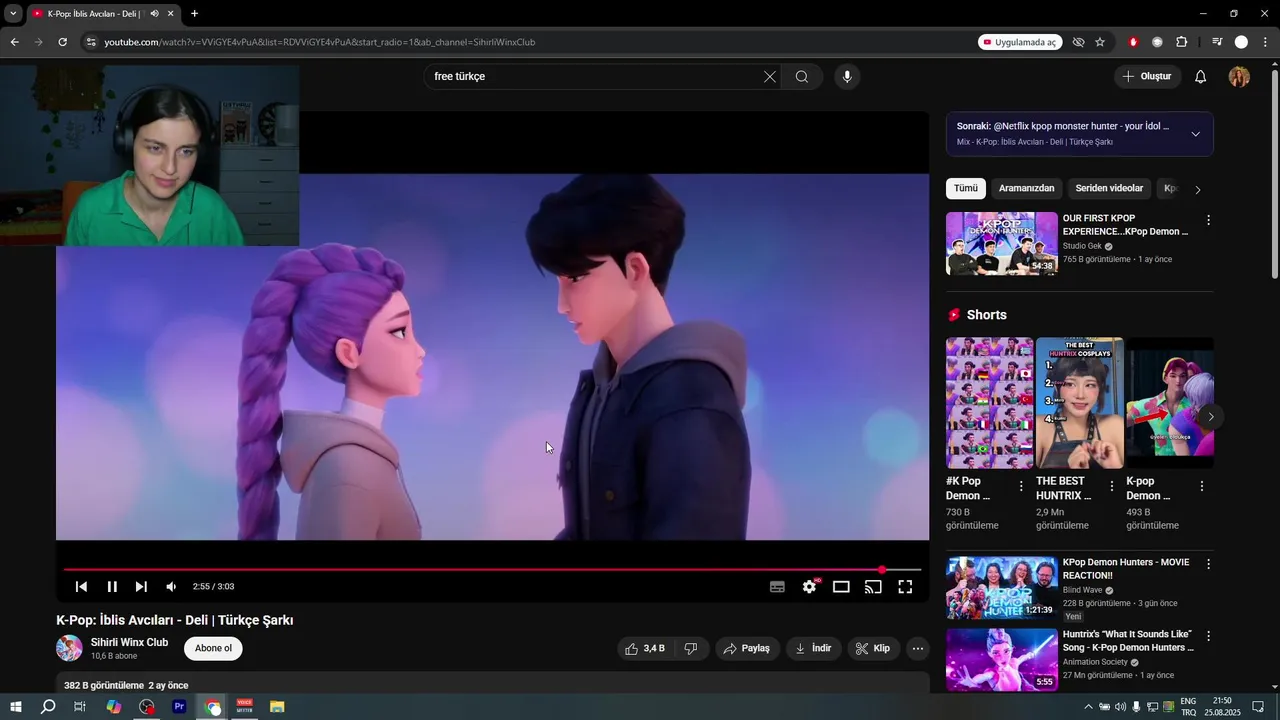Seek on the red video progress bar
This screenshot has height=720, width=1280.
pyautogui.click(x=492, y=570)
